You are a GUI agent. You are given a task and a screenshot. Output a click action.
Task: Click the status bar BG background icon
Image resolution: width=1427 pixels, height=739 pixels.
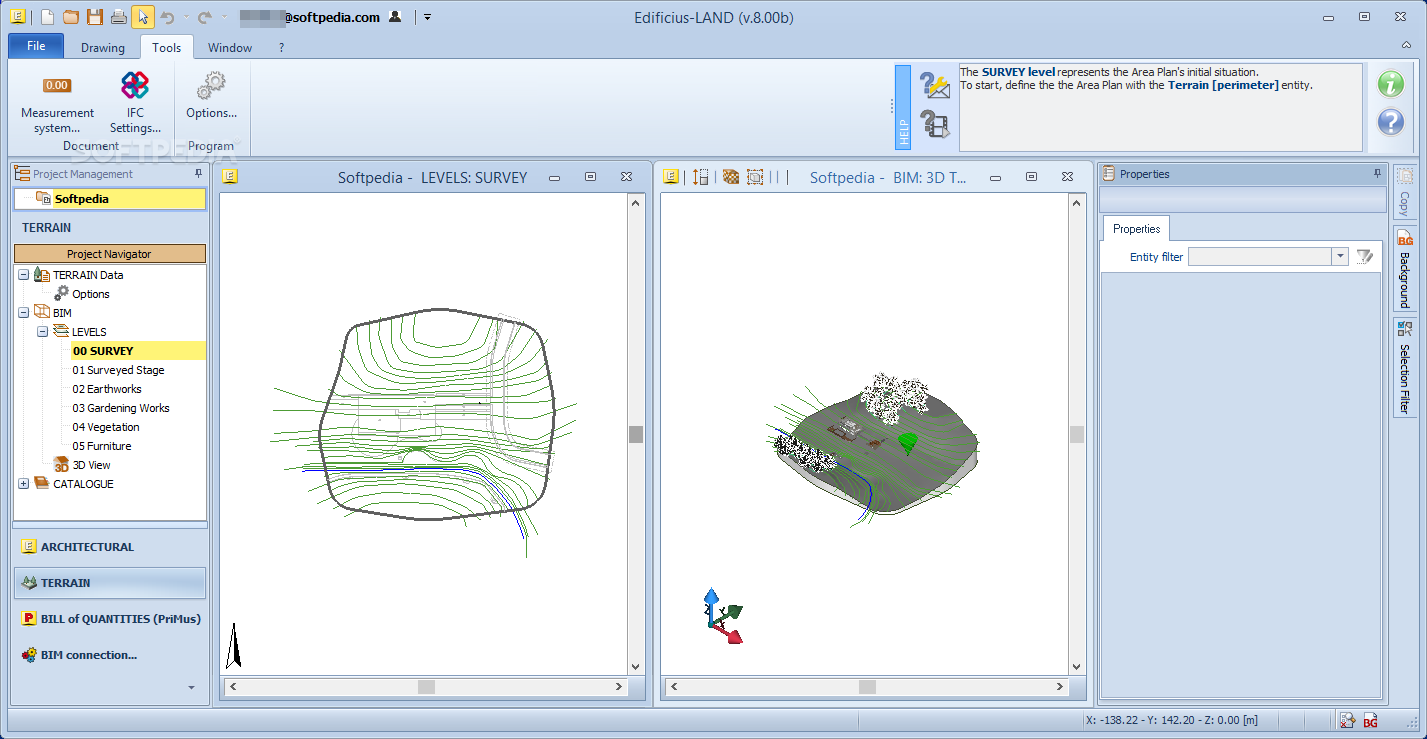tap(1370, 721)
